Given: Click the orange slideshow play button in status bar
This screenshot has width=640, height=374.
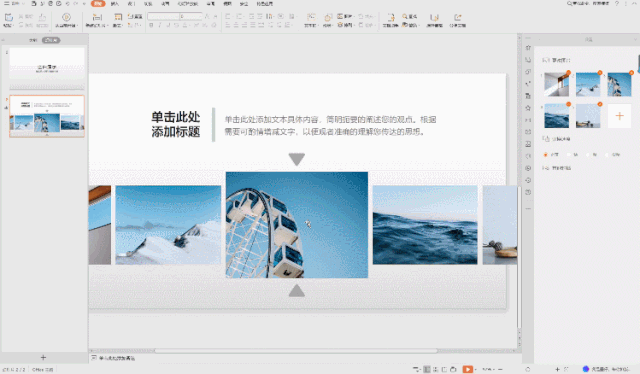Looking at the screenshot, I should click(467, 369).
